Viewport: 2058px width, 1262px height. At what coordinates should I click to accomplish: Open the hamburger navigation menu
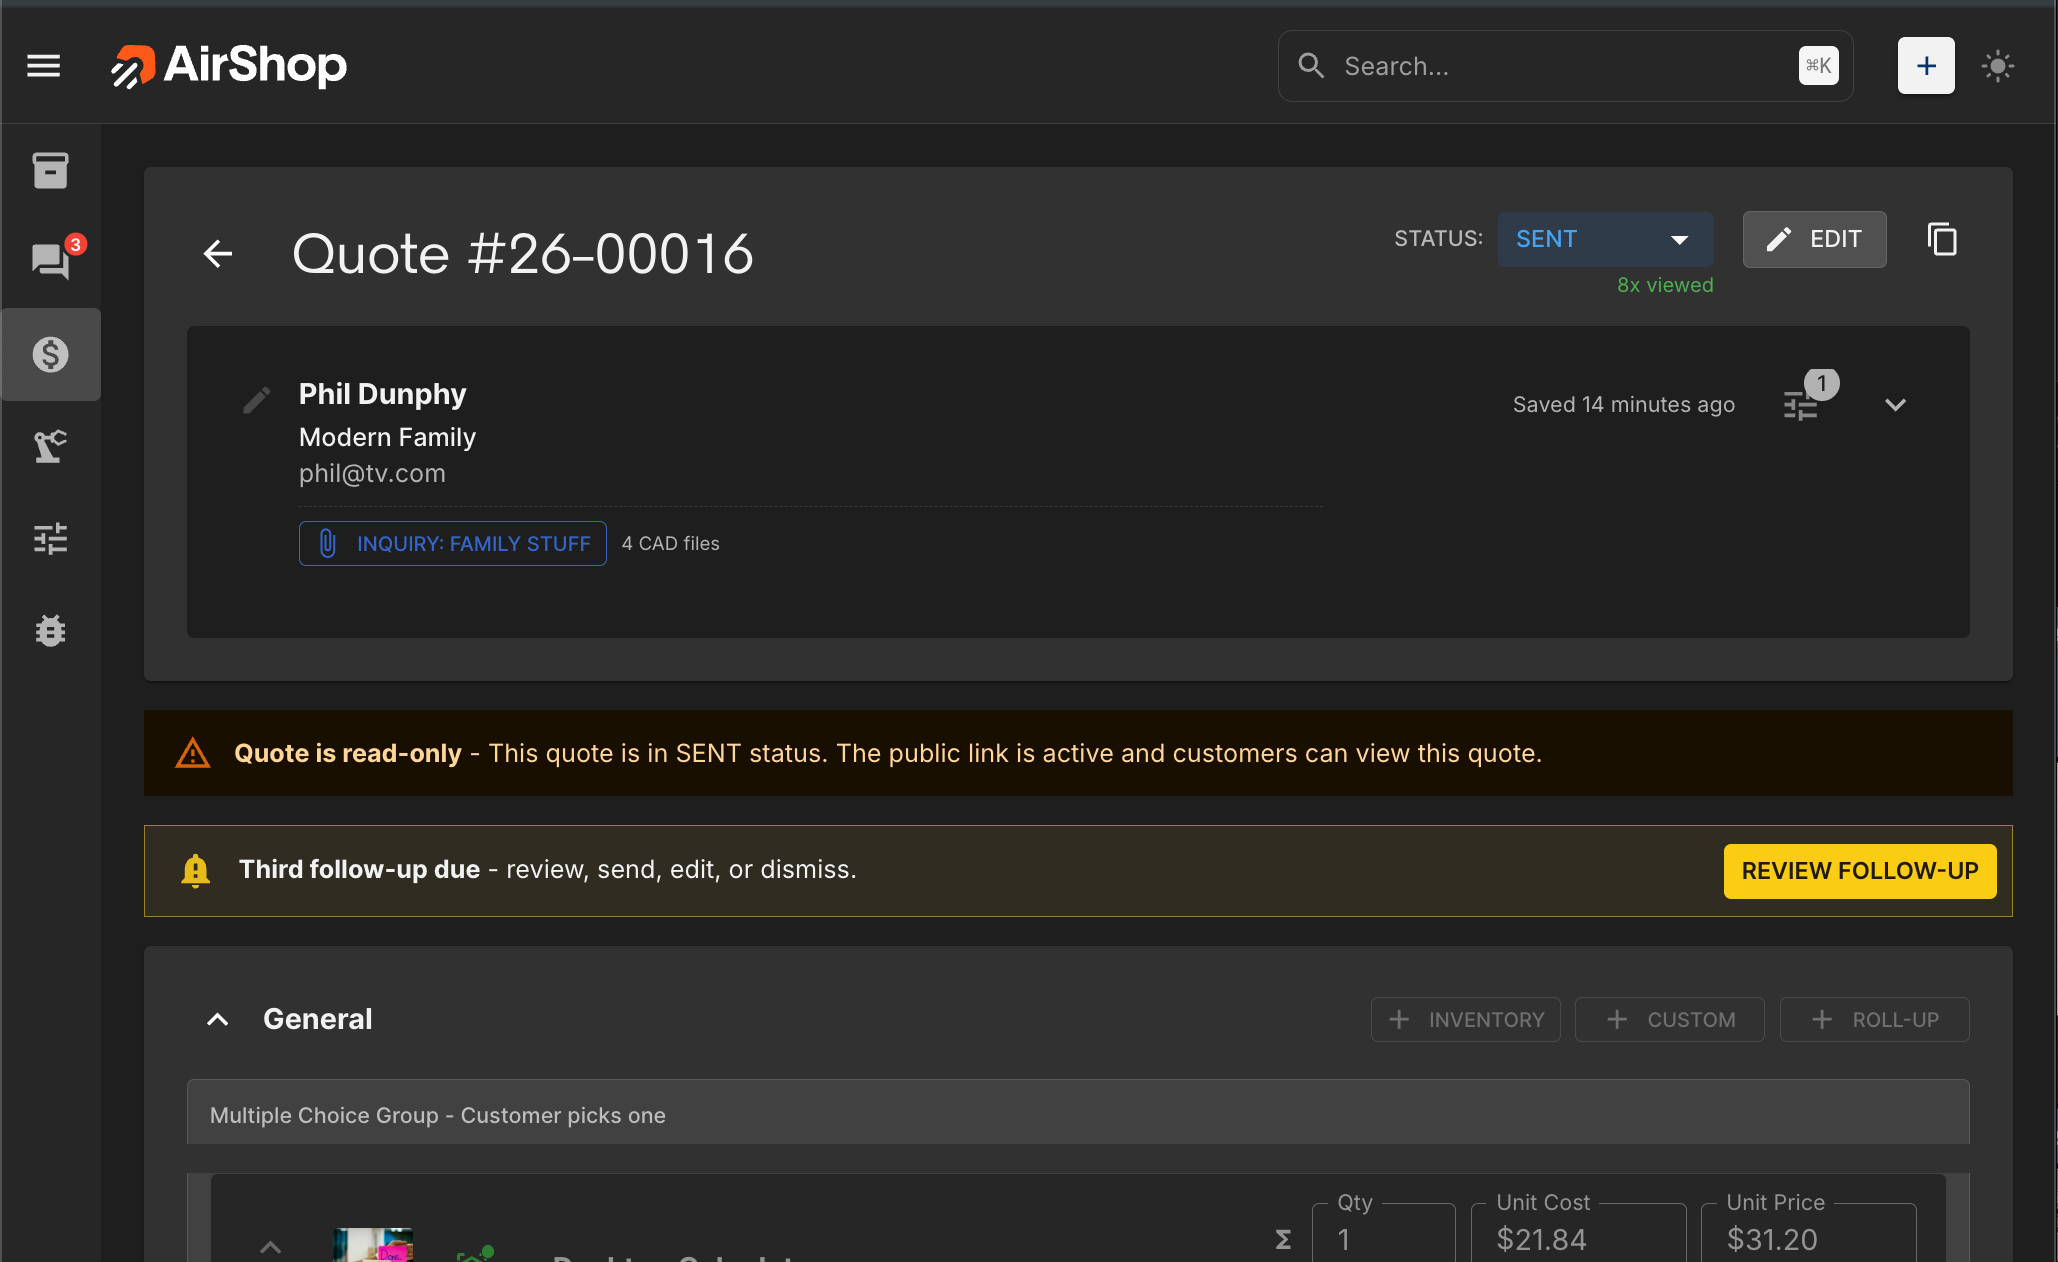coord(43,65)
